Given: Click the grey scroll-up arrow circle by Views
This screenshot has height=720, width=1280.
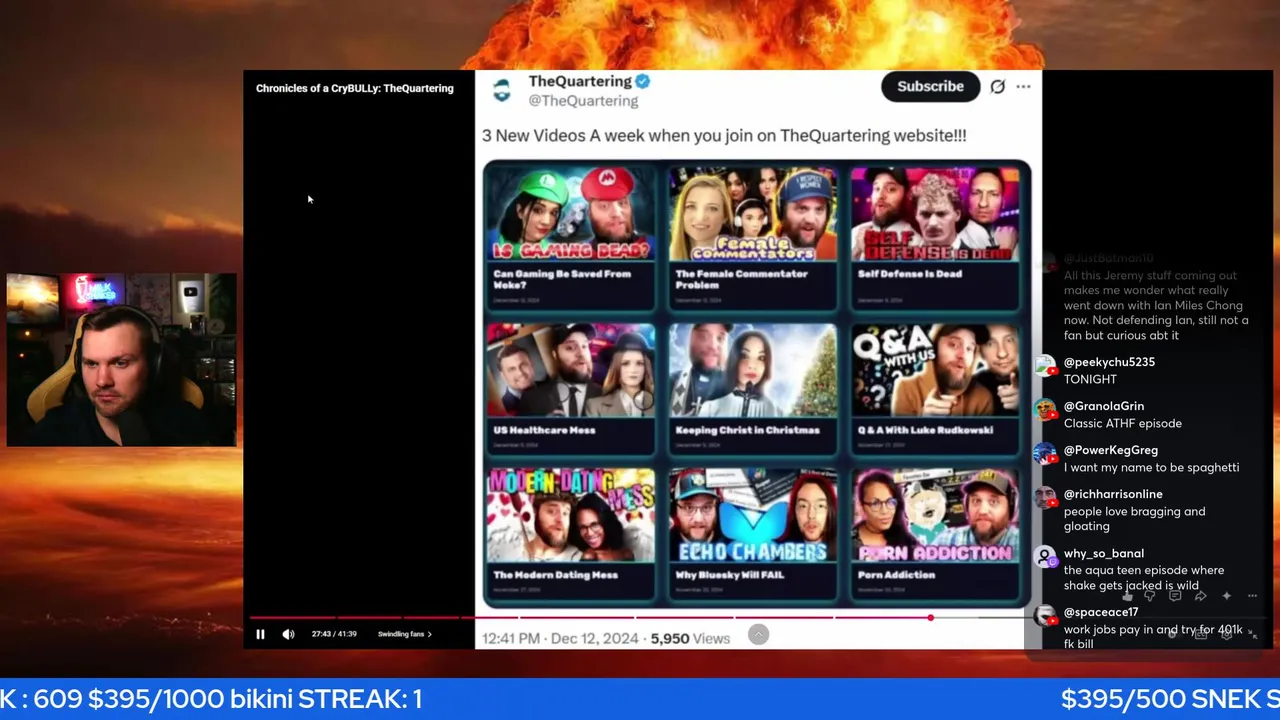Looking at the screenshot, I should click(x=759, y=634).
